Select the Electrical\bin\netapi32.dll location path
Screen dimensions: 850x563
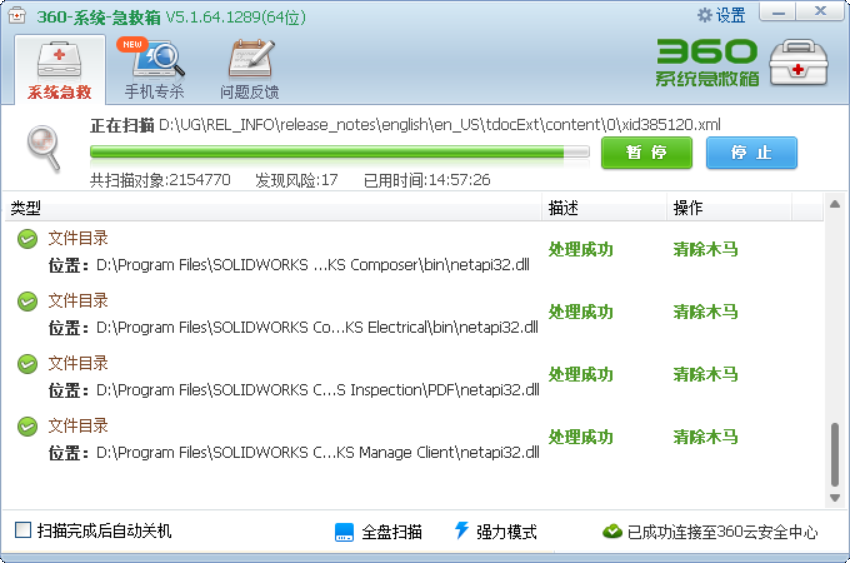(x=317, y=327)
